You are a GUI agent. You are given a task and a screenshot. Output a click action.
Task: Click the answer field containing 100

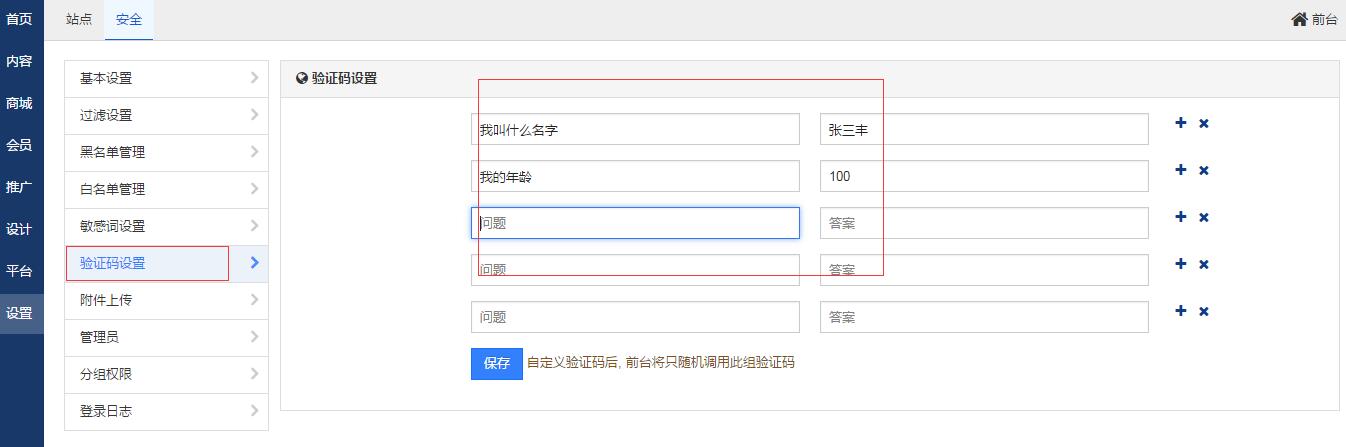coord(983,176)
